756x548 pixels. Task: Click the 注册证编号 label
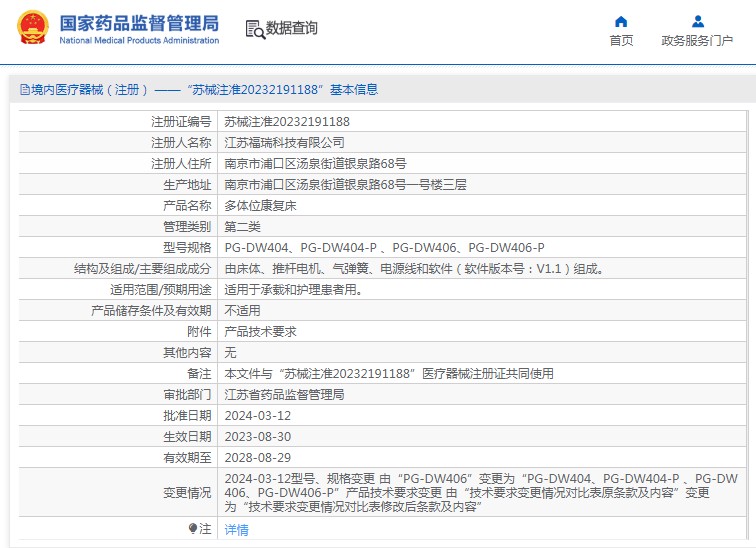point(181,121)
